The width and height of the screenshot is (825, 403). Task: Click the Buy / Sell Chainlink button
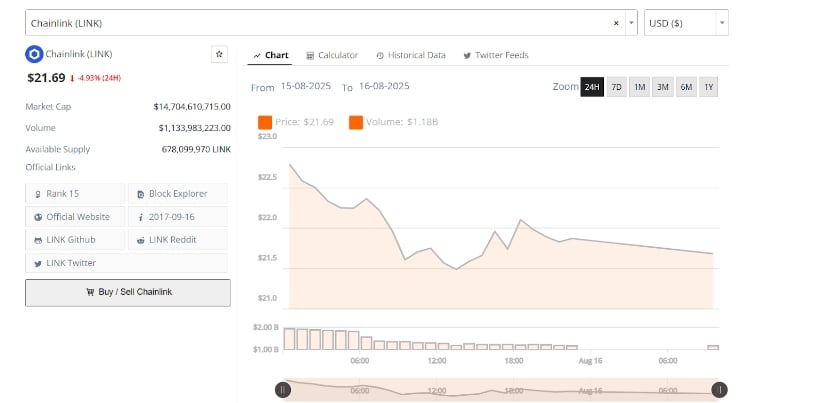click(128, 293)
